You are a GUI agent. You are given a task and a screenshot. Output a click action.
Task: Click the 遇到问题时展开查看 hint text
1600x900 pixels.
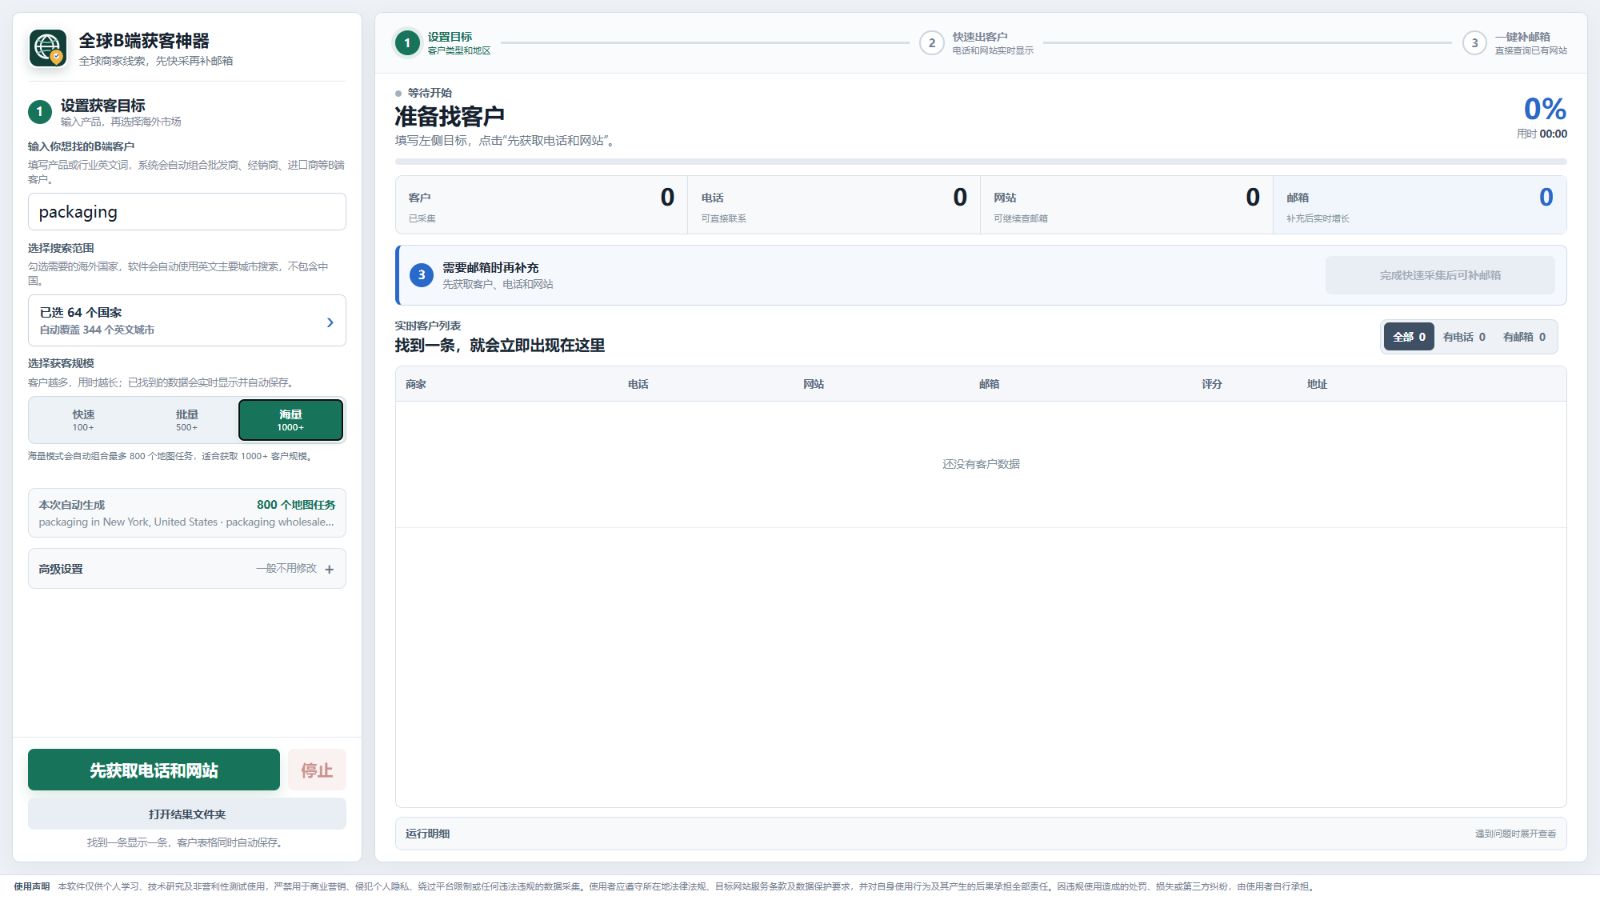click(x=1515, y=834)
